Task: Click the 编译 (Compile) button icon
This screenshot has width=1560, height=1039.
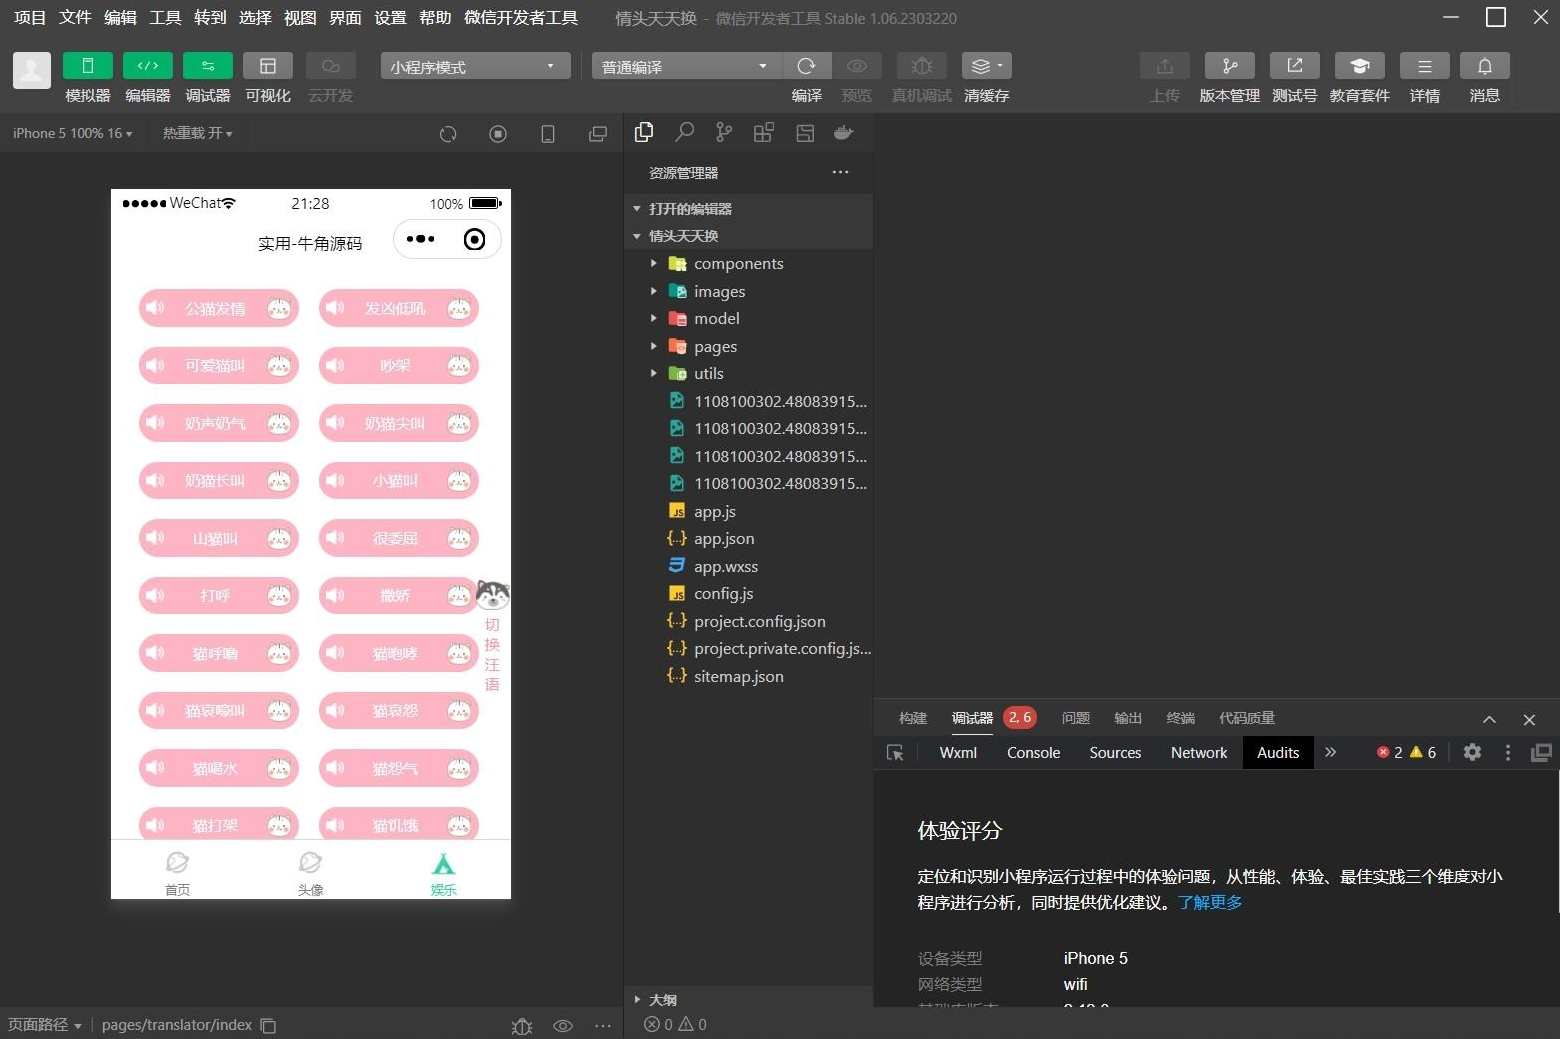Action: [806, 66]
